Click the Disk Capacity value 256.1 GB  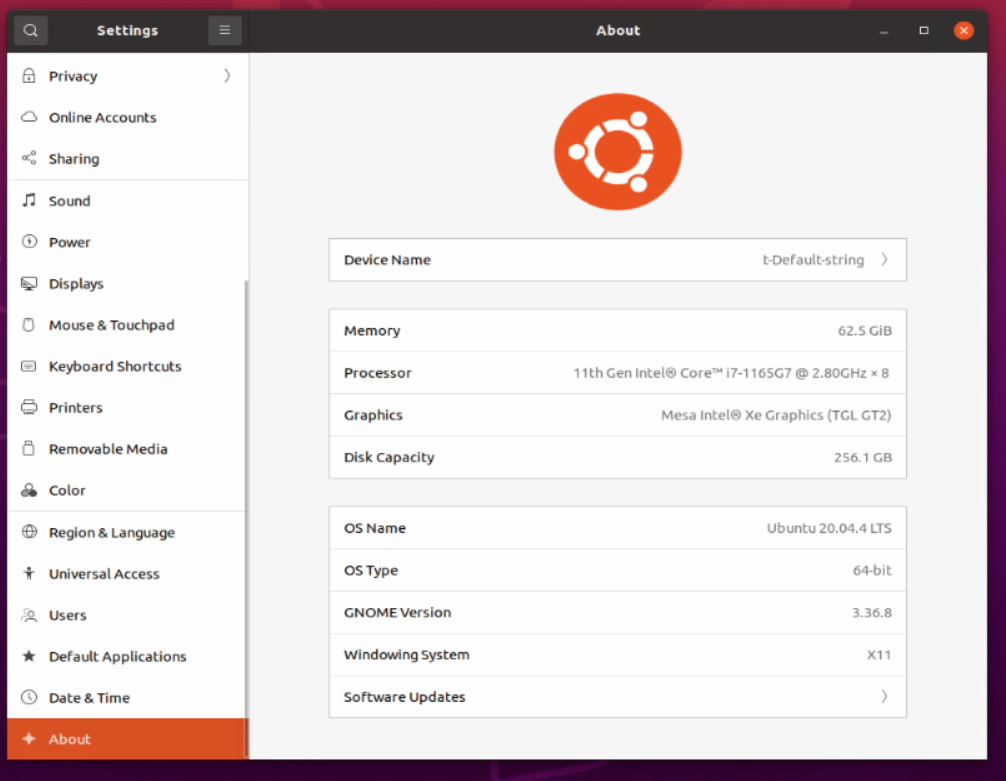862,457
